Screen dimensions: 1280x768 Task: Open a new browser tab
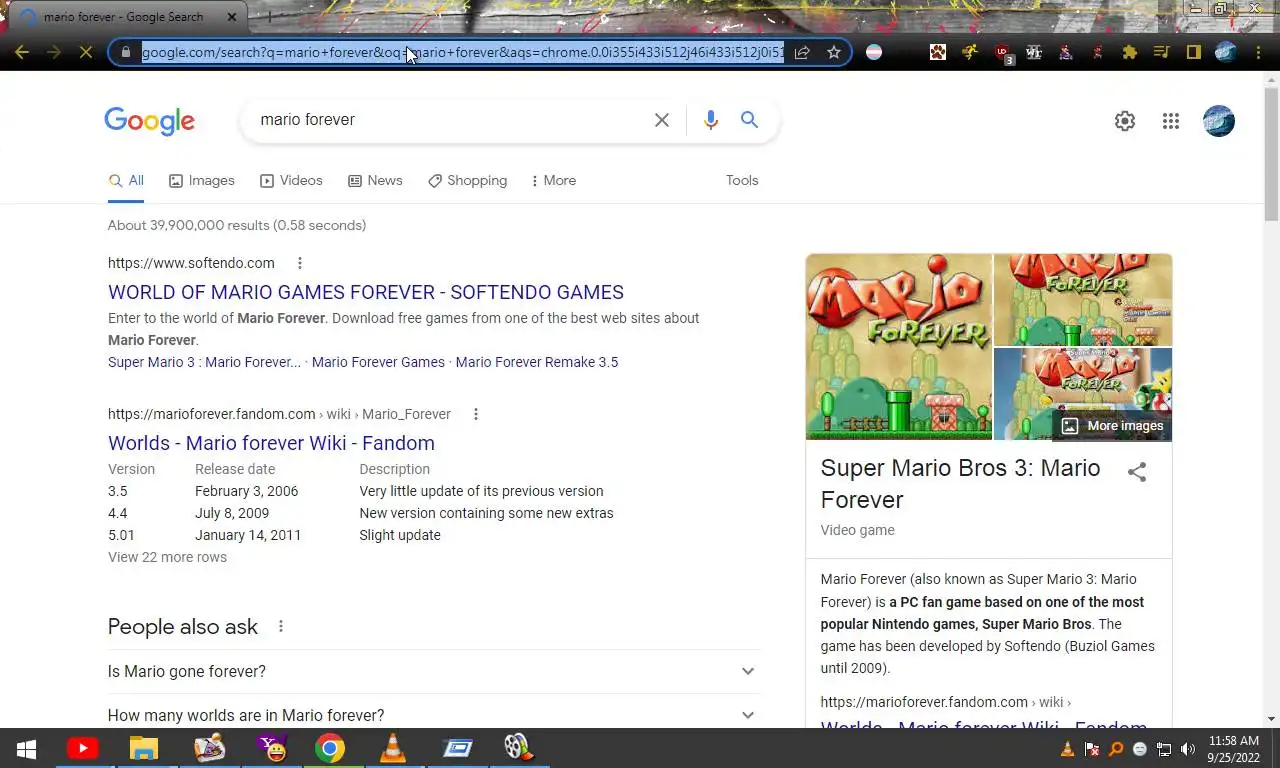tap(269, 17)
